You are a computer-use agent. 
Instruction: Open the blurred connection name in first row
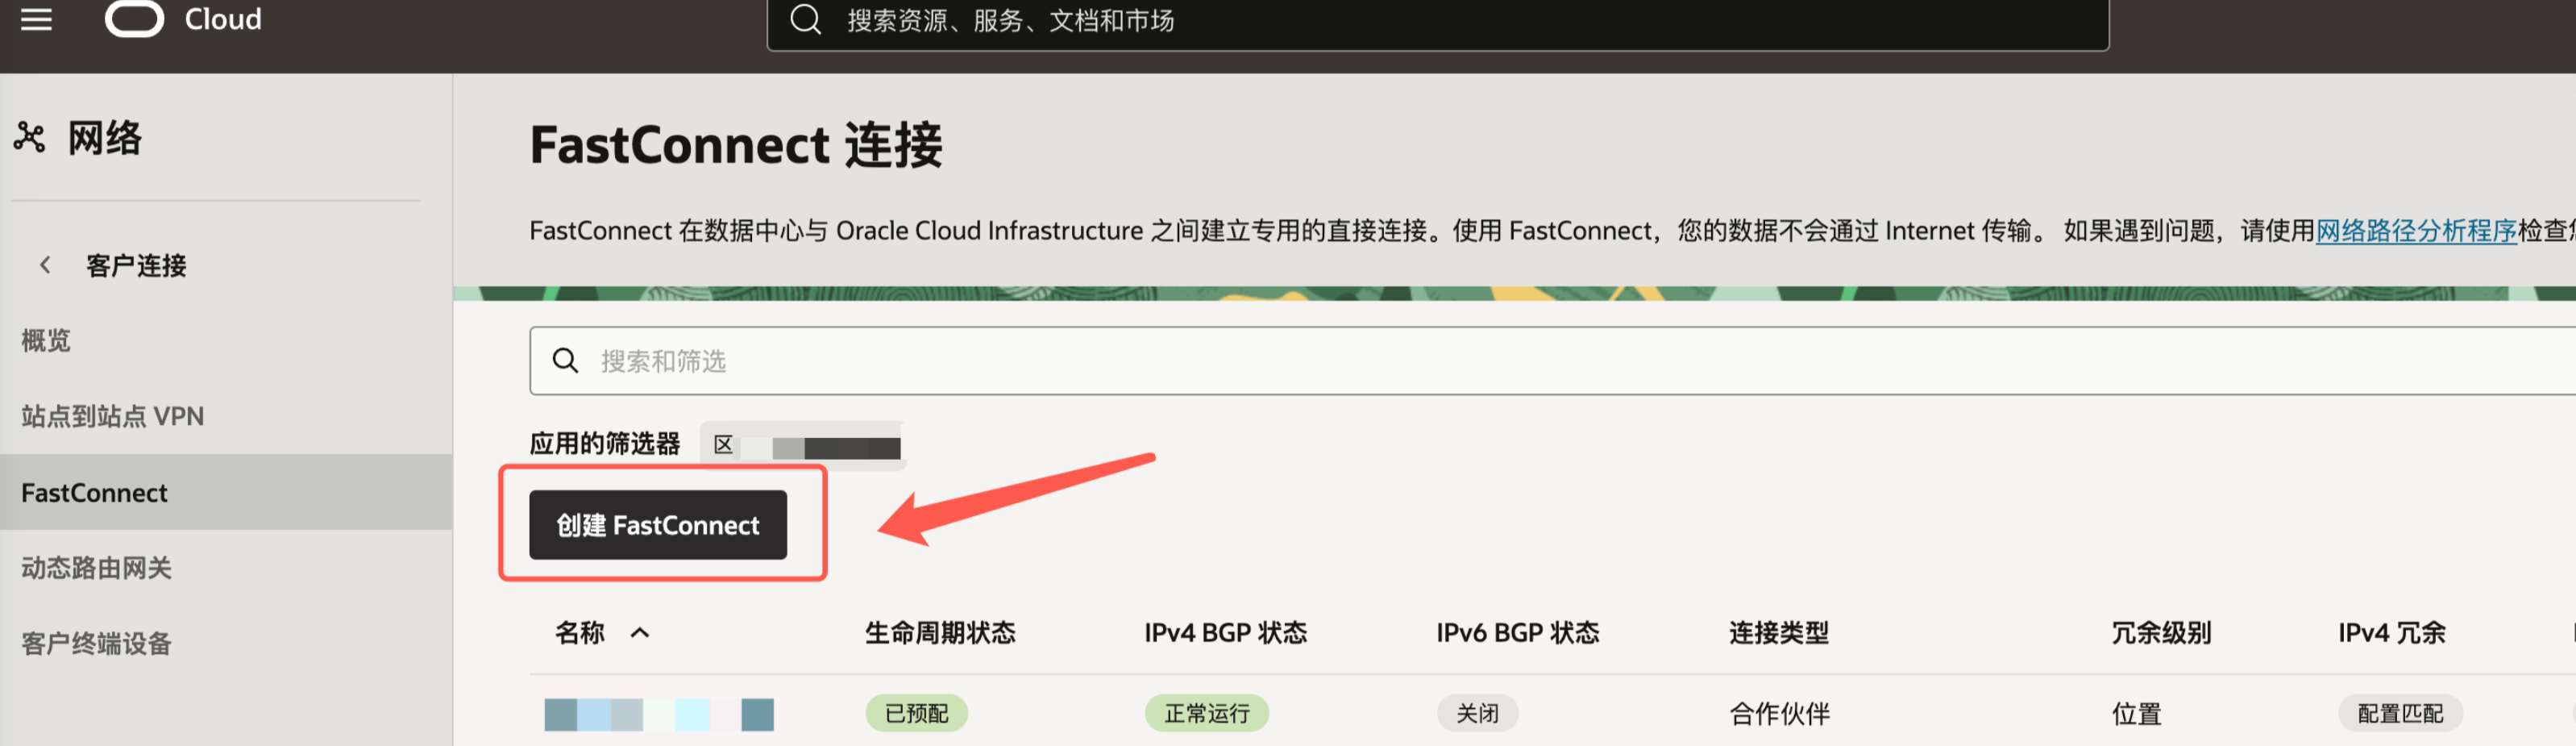point(659,714)
